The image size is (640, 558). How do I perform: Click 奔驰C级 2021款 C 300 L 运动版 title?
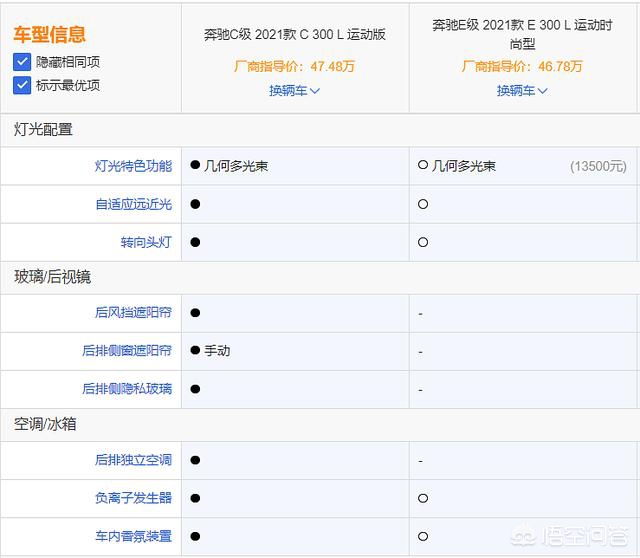(x=295, y=34)
